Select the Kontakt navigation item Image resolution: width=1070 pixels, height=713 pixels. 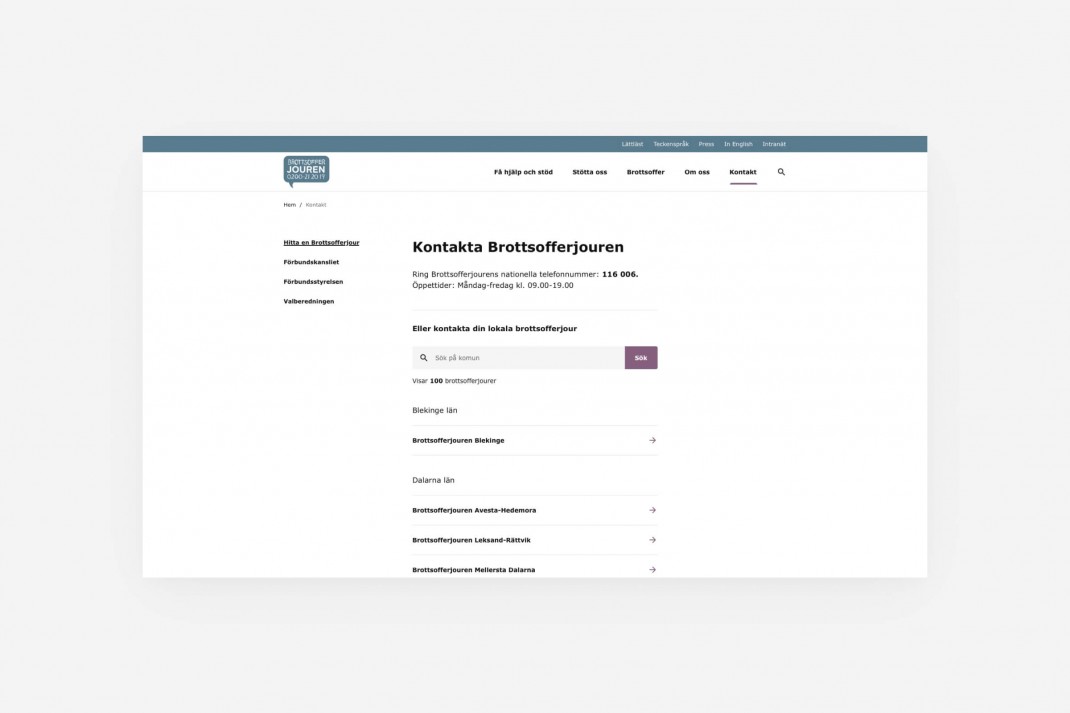click(742, 172)
